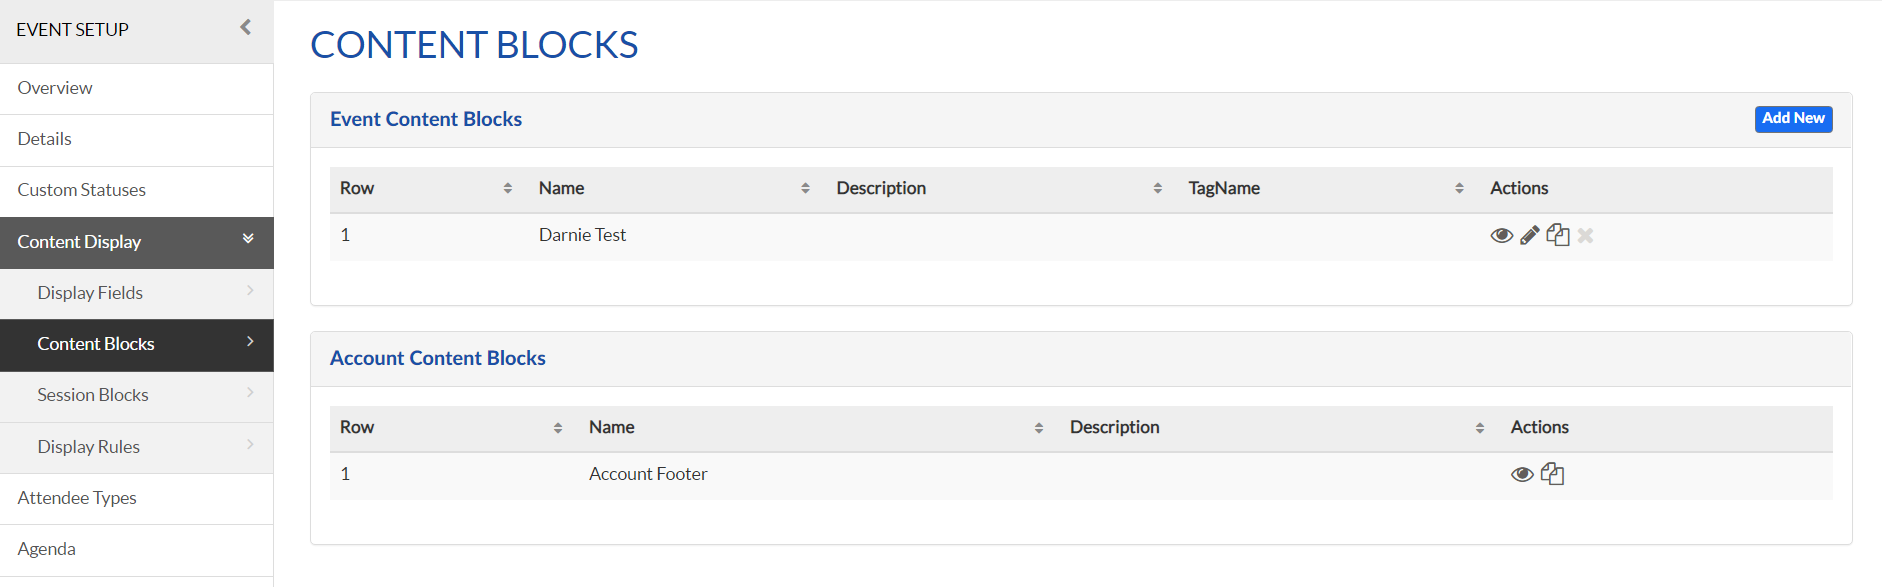Sort Event blocks by Name column
1882x587 pixels.
coord(805,188)
